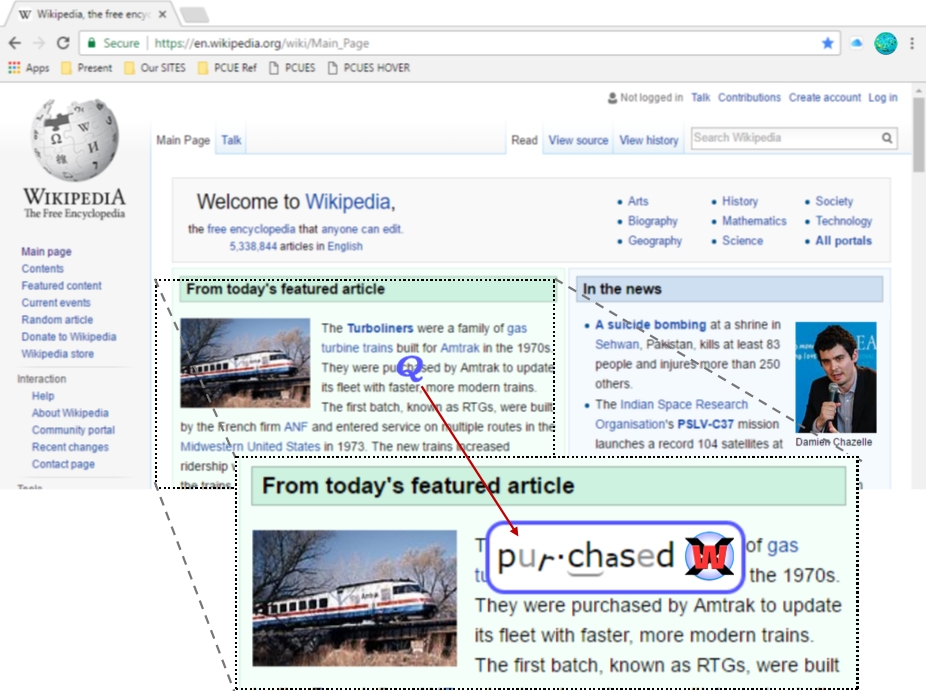Click the Log in link

(x=882, y=97)
